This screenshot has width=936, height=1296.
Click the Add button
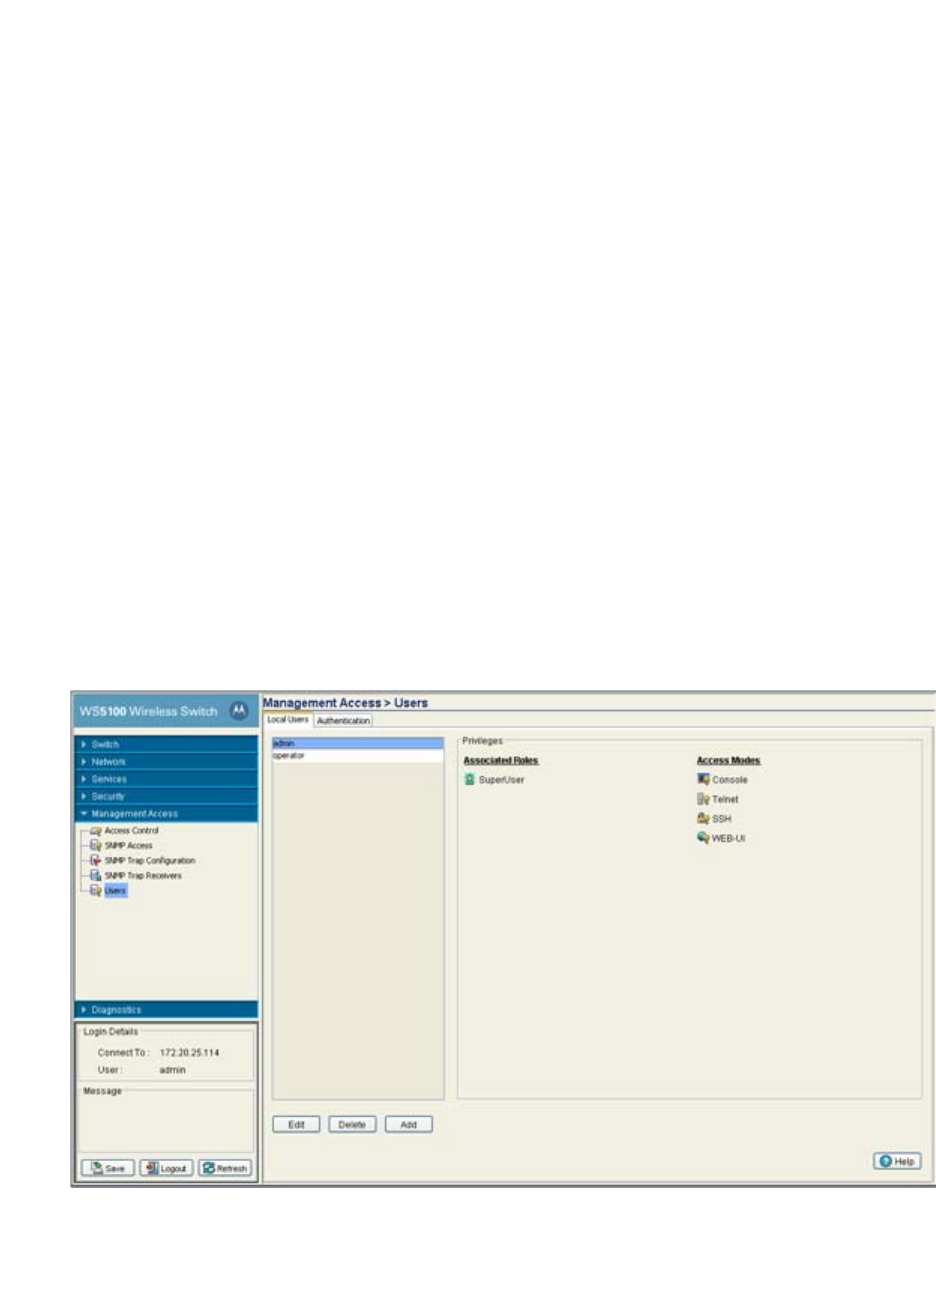[408, 1124]
